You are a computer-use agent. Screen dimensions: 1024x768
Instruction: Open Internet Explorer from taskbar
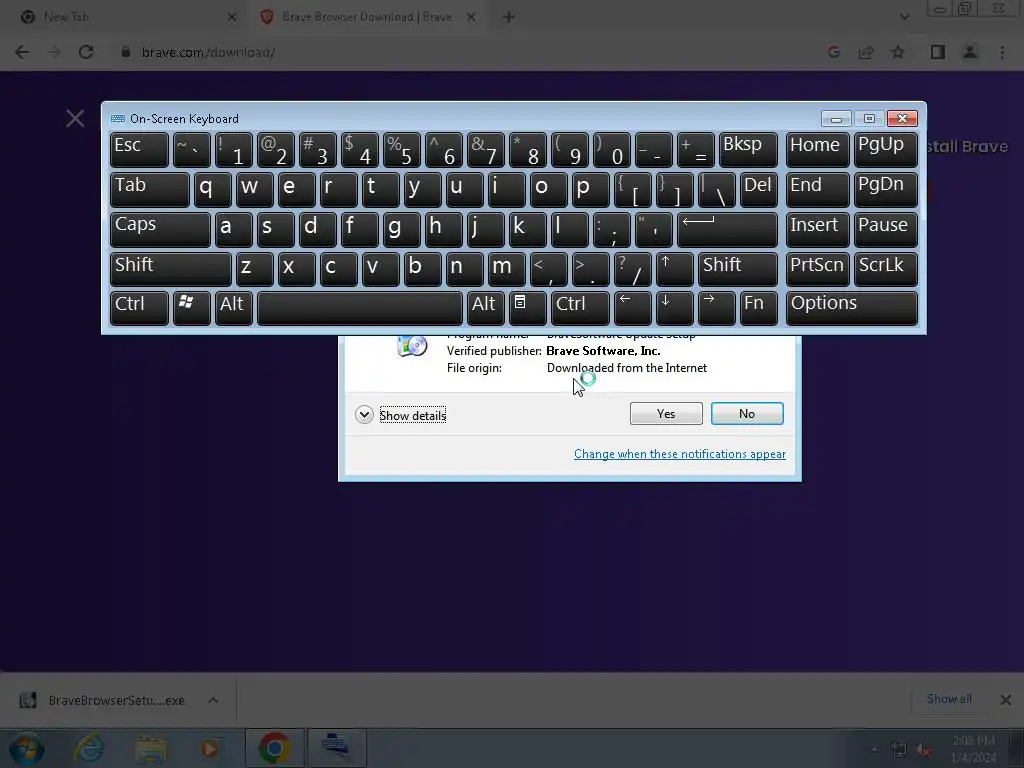(88, 748)
